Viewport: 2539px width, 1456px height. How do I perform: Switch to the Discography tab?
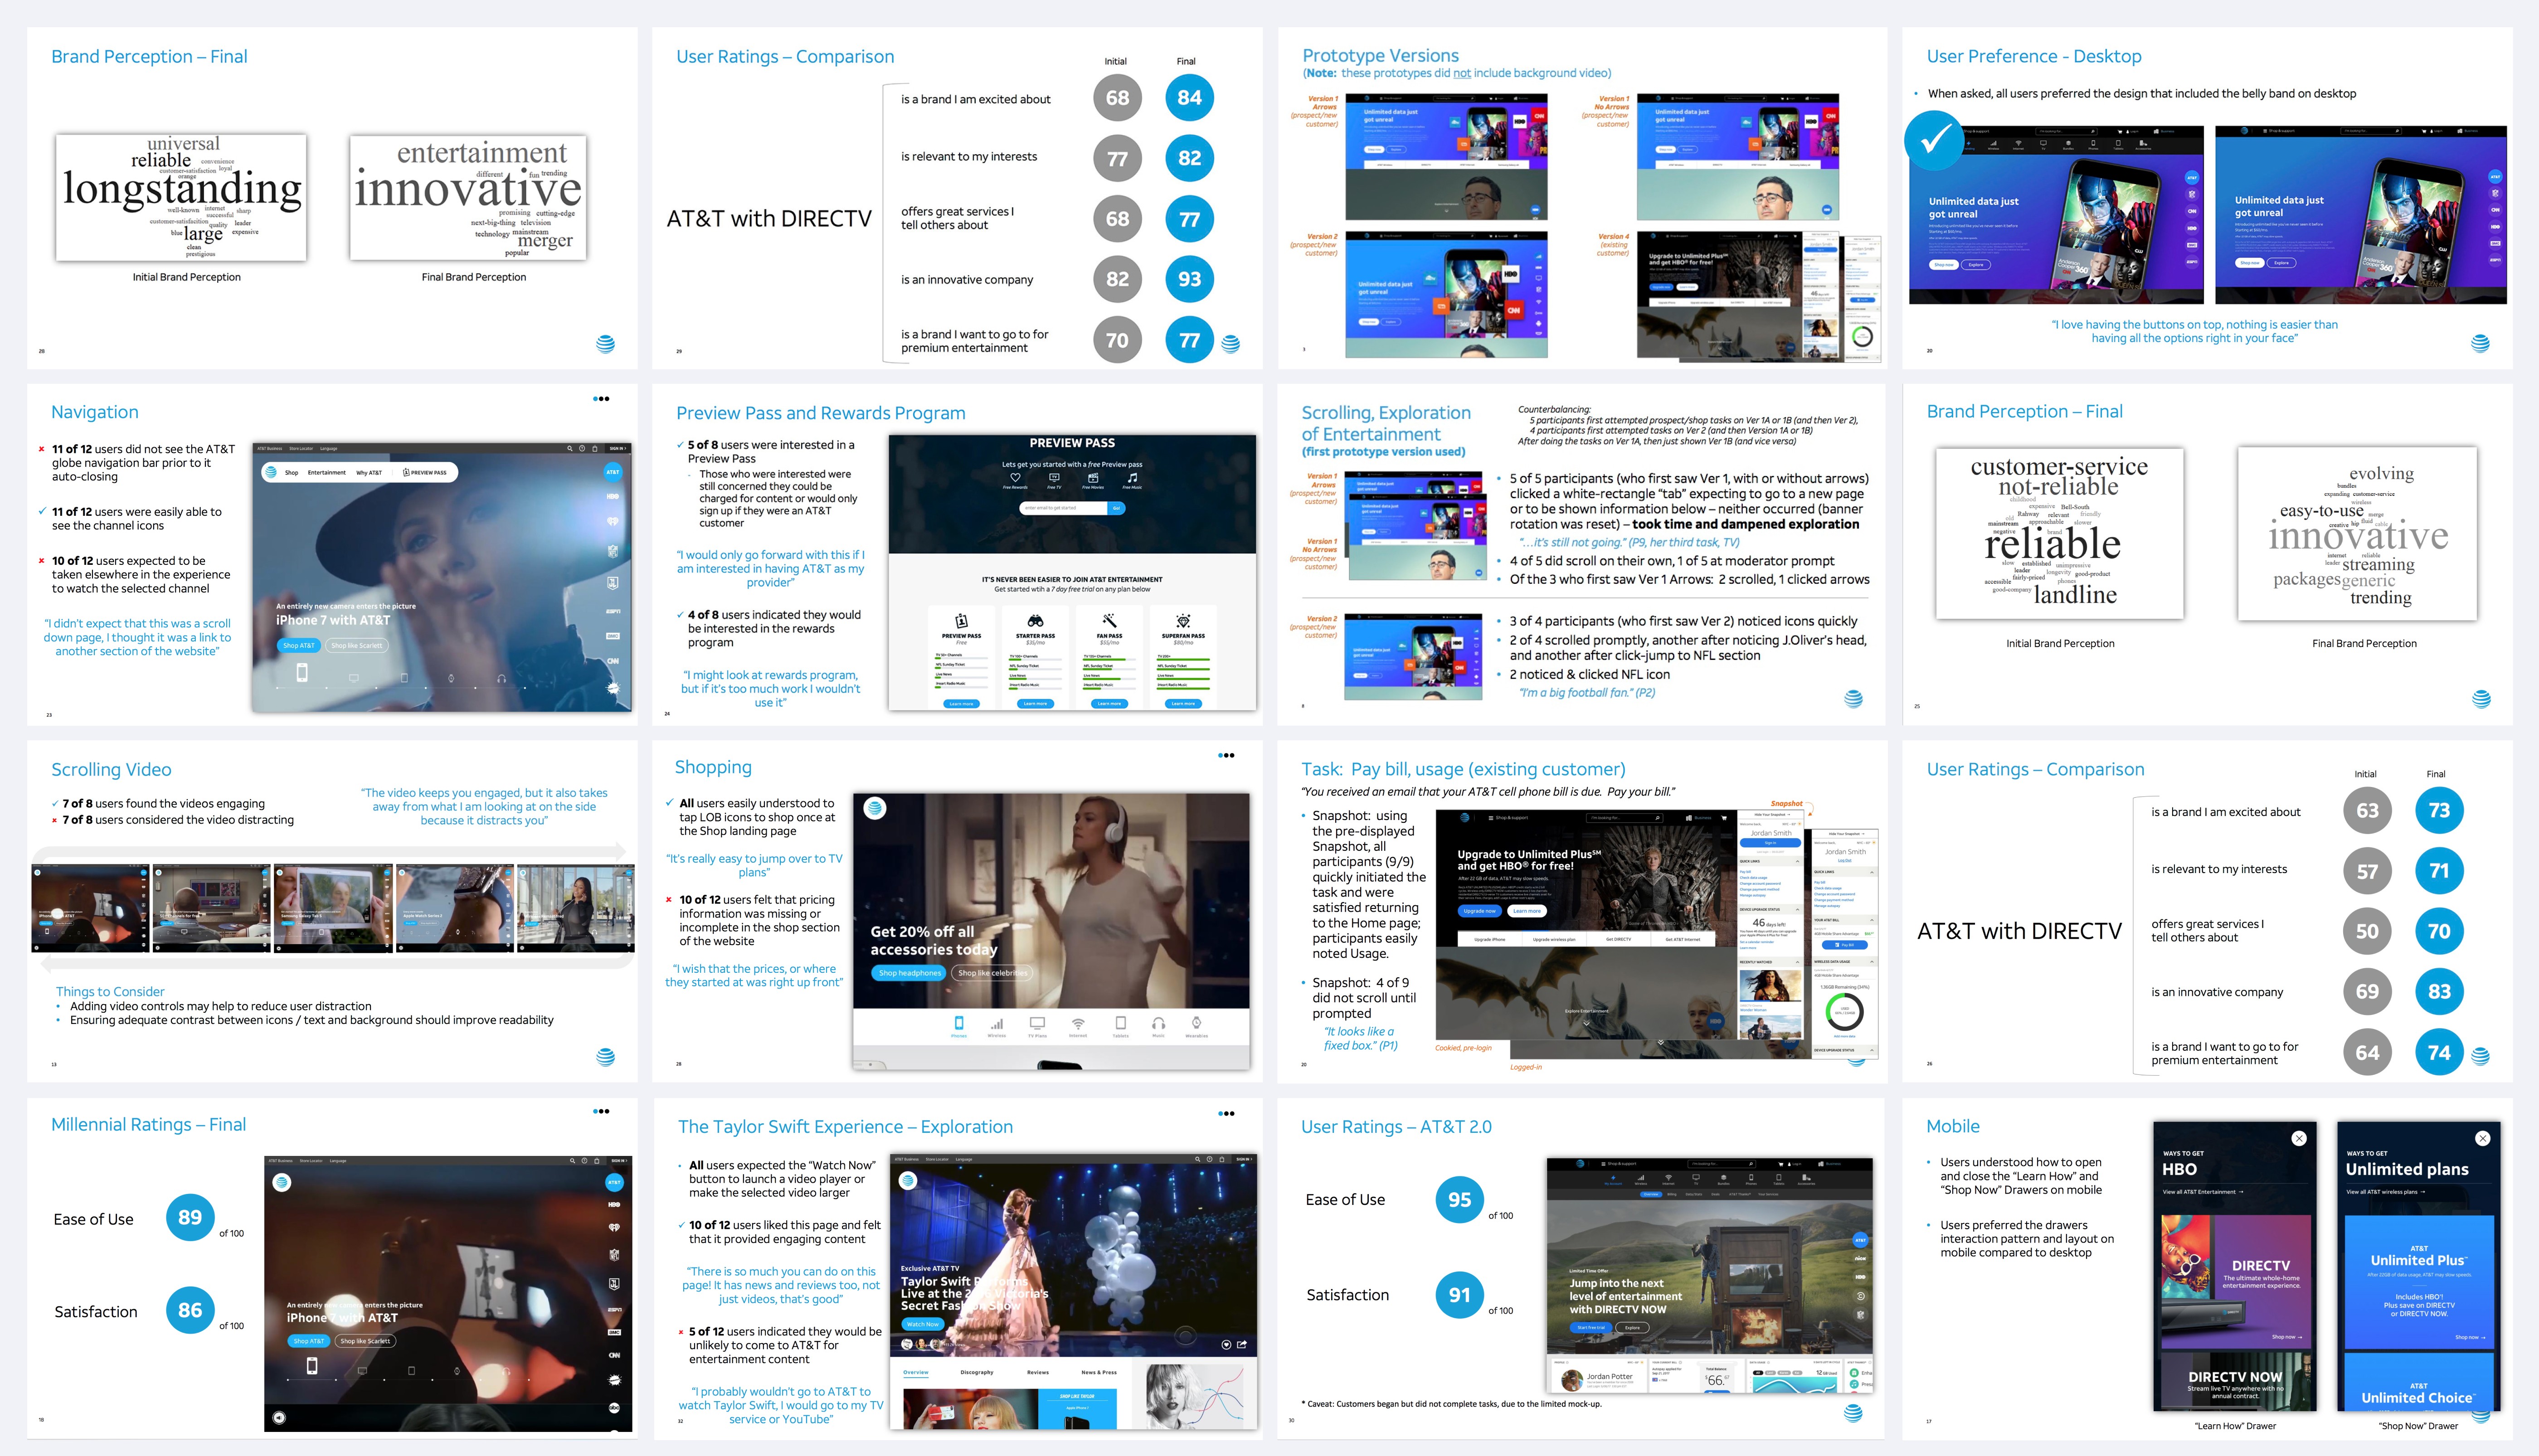click(x=977, y=1372)
